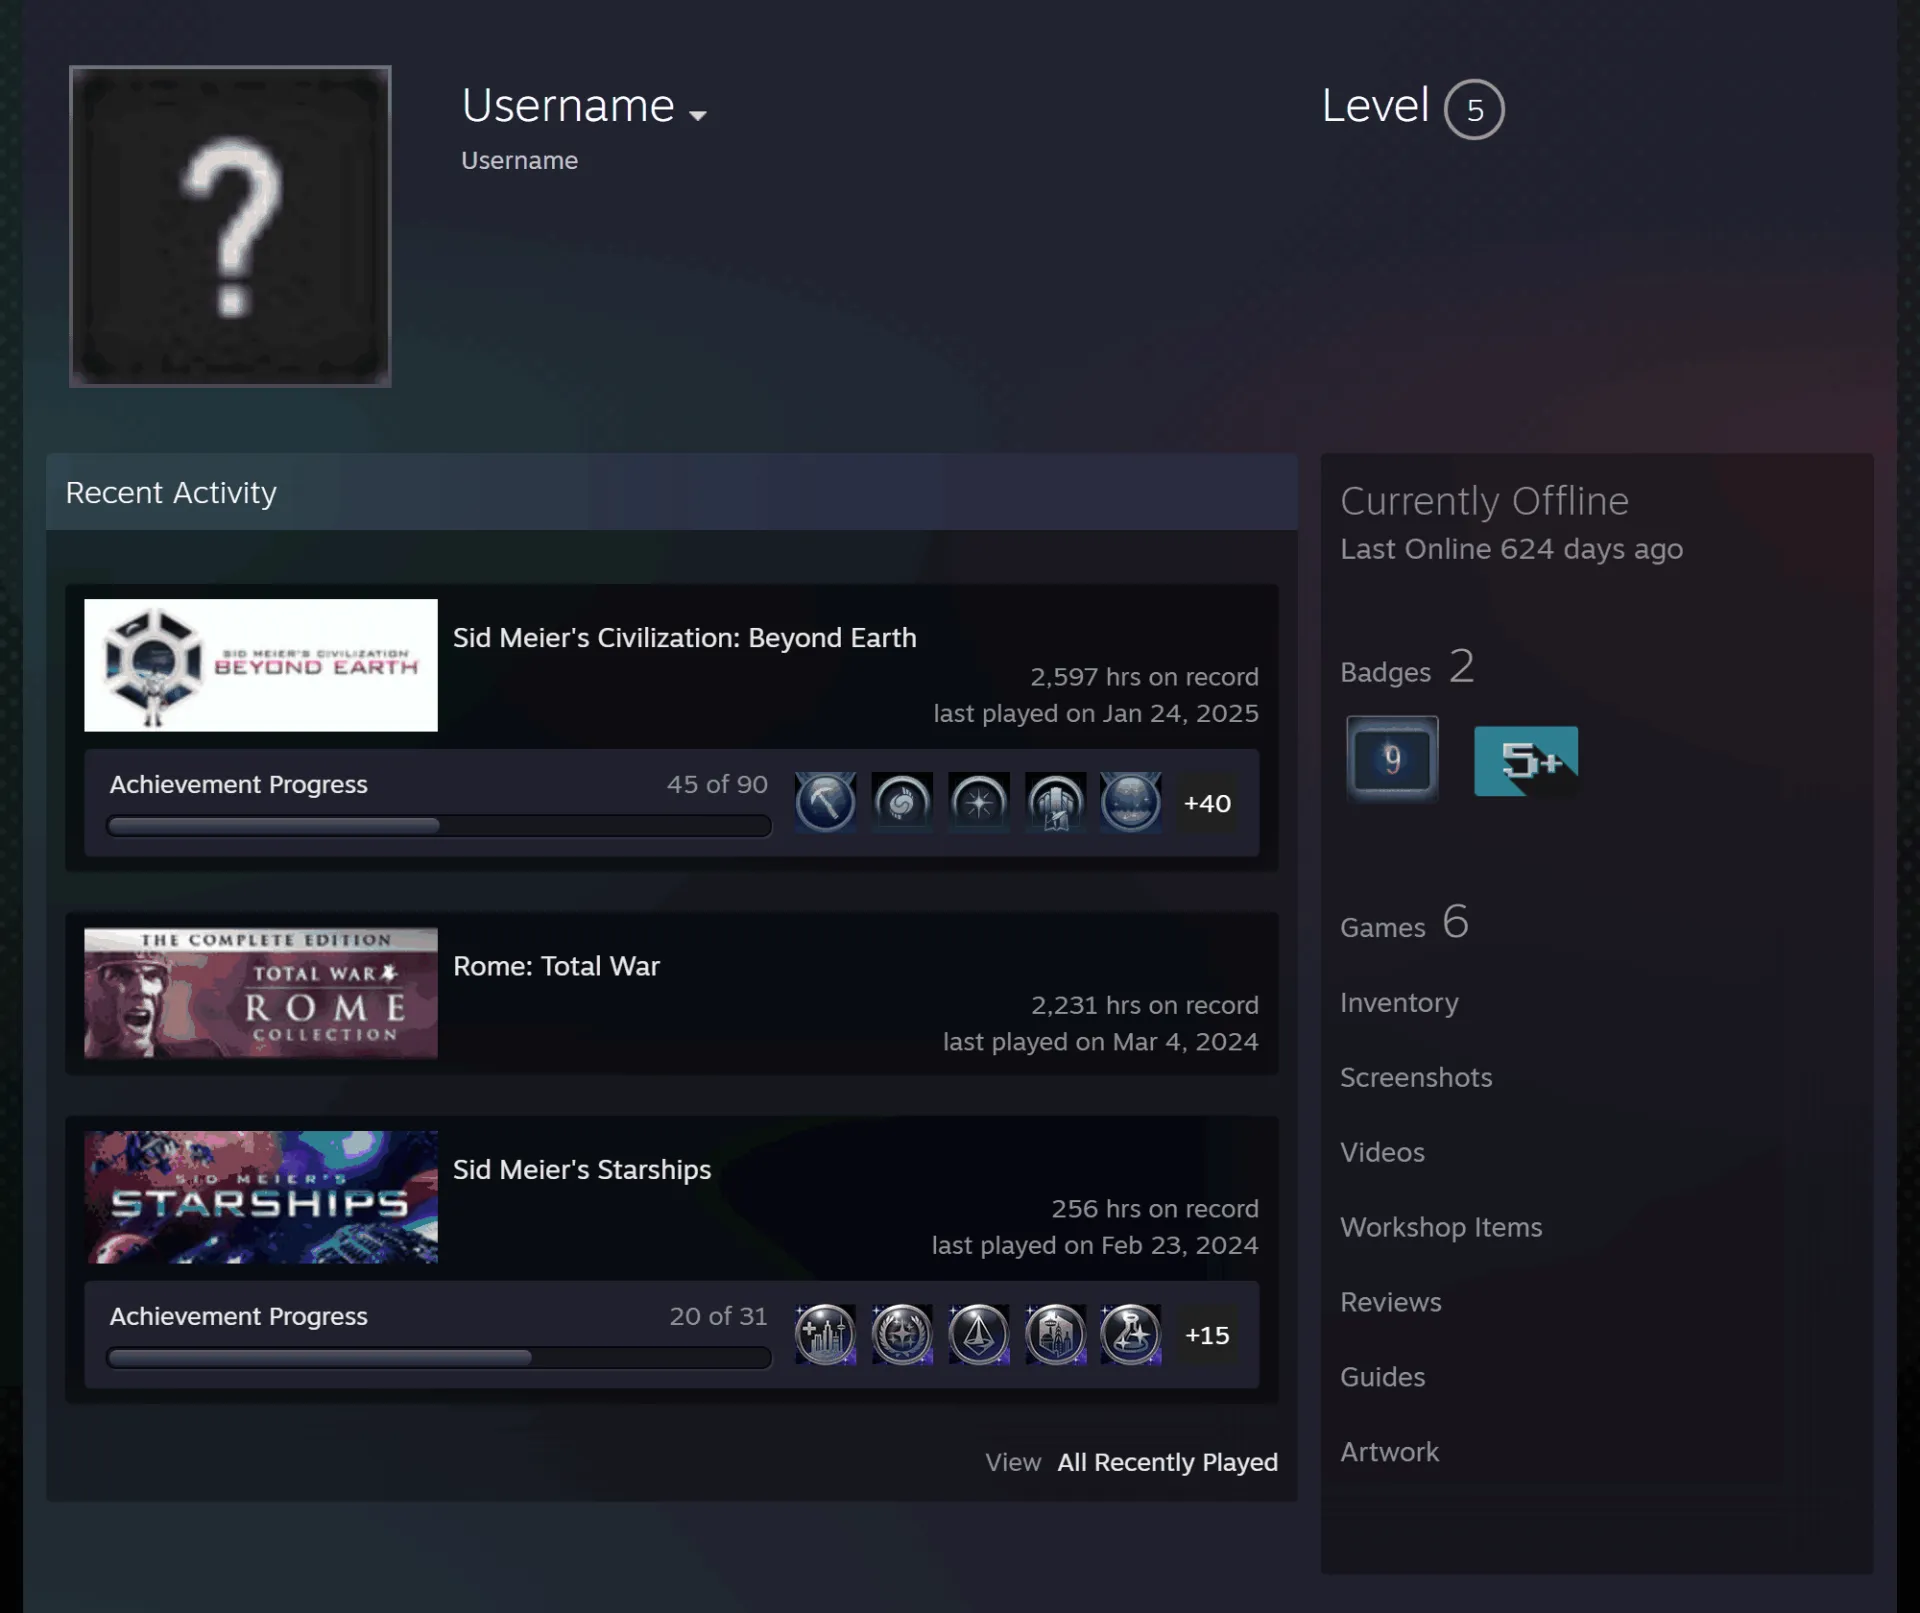Open the Videos page
The width and height of the screenshot is (1920, 1613).
(x=1382, y=1152)
